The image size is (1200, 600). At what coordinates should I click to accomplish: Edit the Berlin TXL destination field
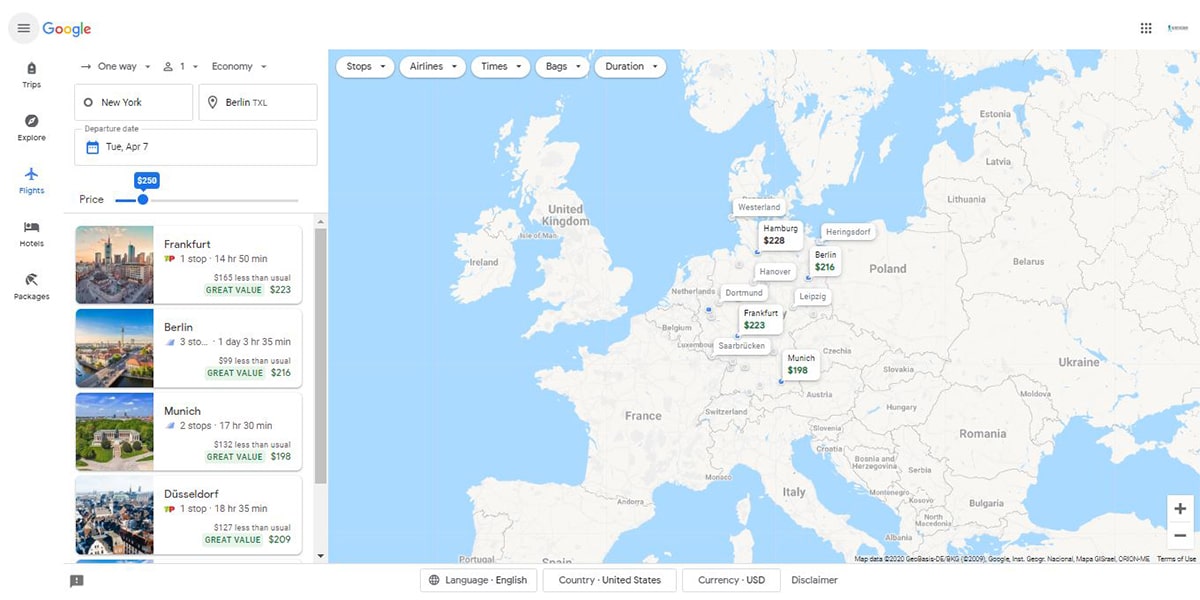click(x=258, y=102)
